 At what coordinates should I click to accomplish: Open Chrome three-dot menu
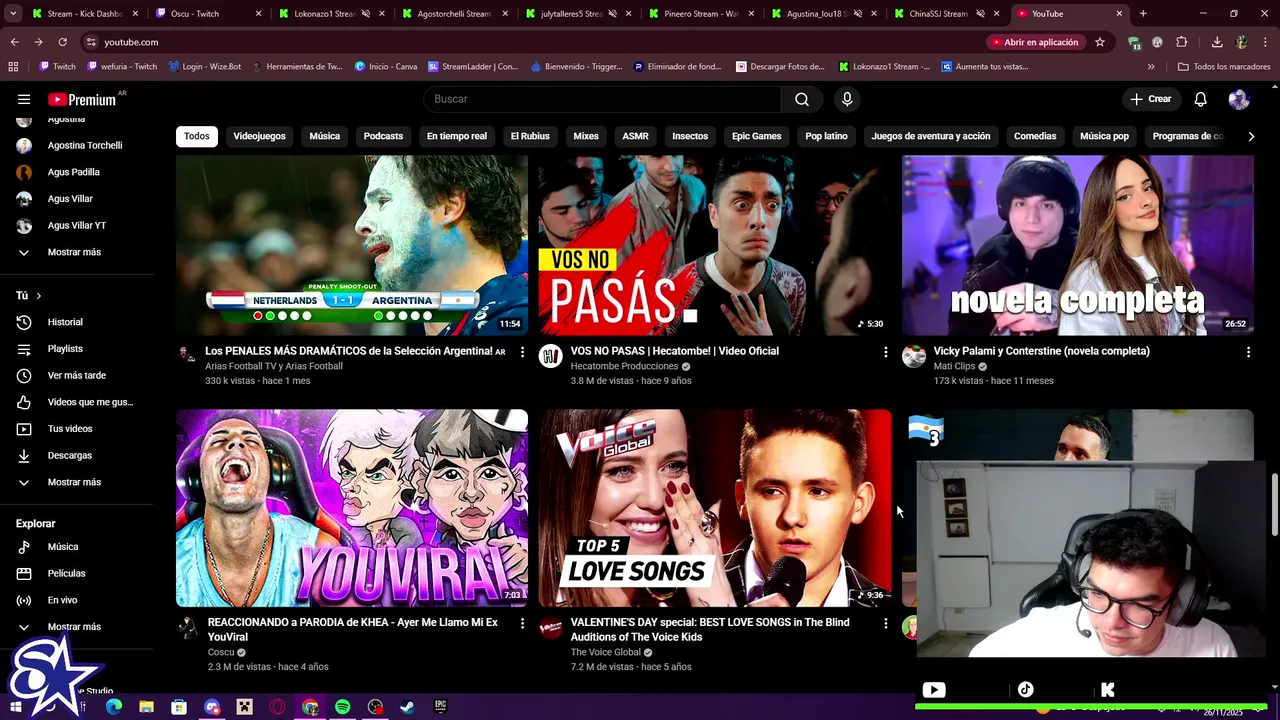(x=1265, y=42)
